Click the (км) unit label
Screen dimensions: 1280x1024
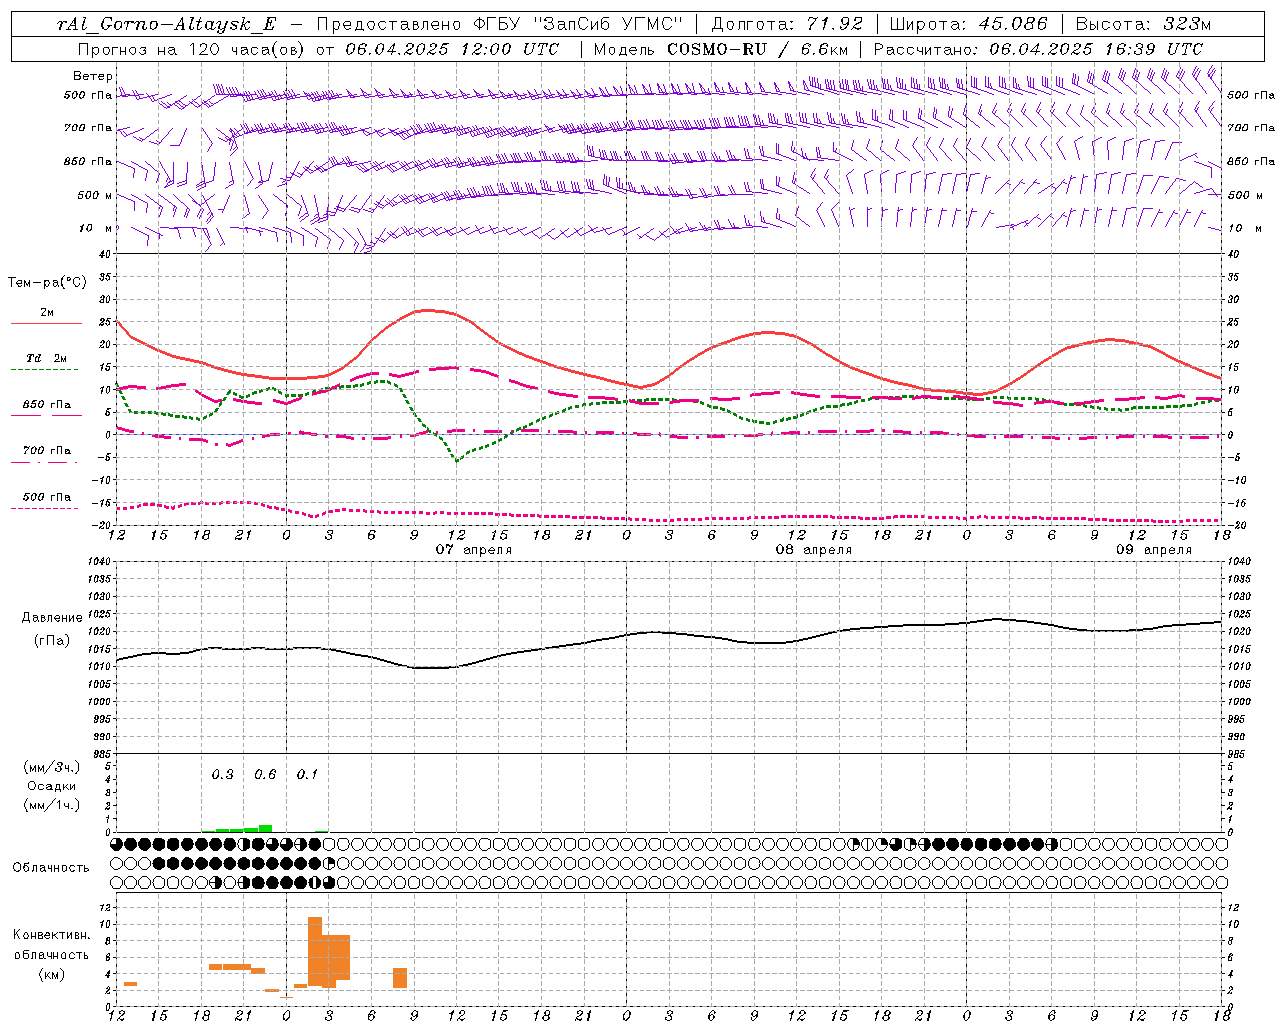click(x=51, y=974)
